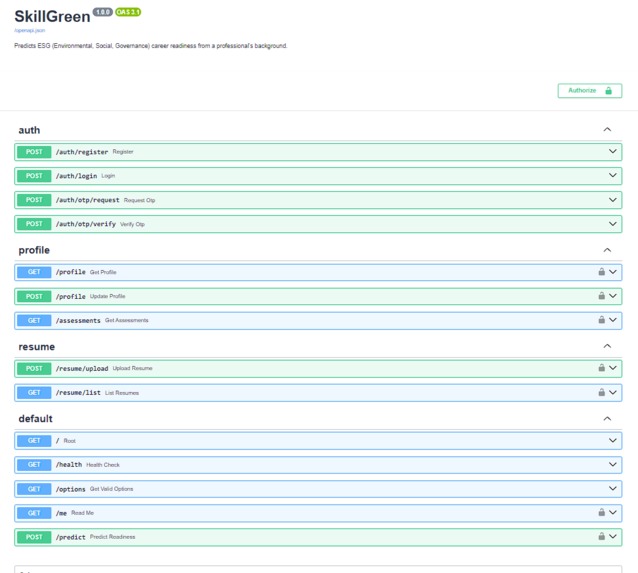Screen dimensions: 638x573
Task: Expand the /resume/upload row arrow
Action: pyautogui.click(x=612, y=368)
